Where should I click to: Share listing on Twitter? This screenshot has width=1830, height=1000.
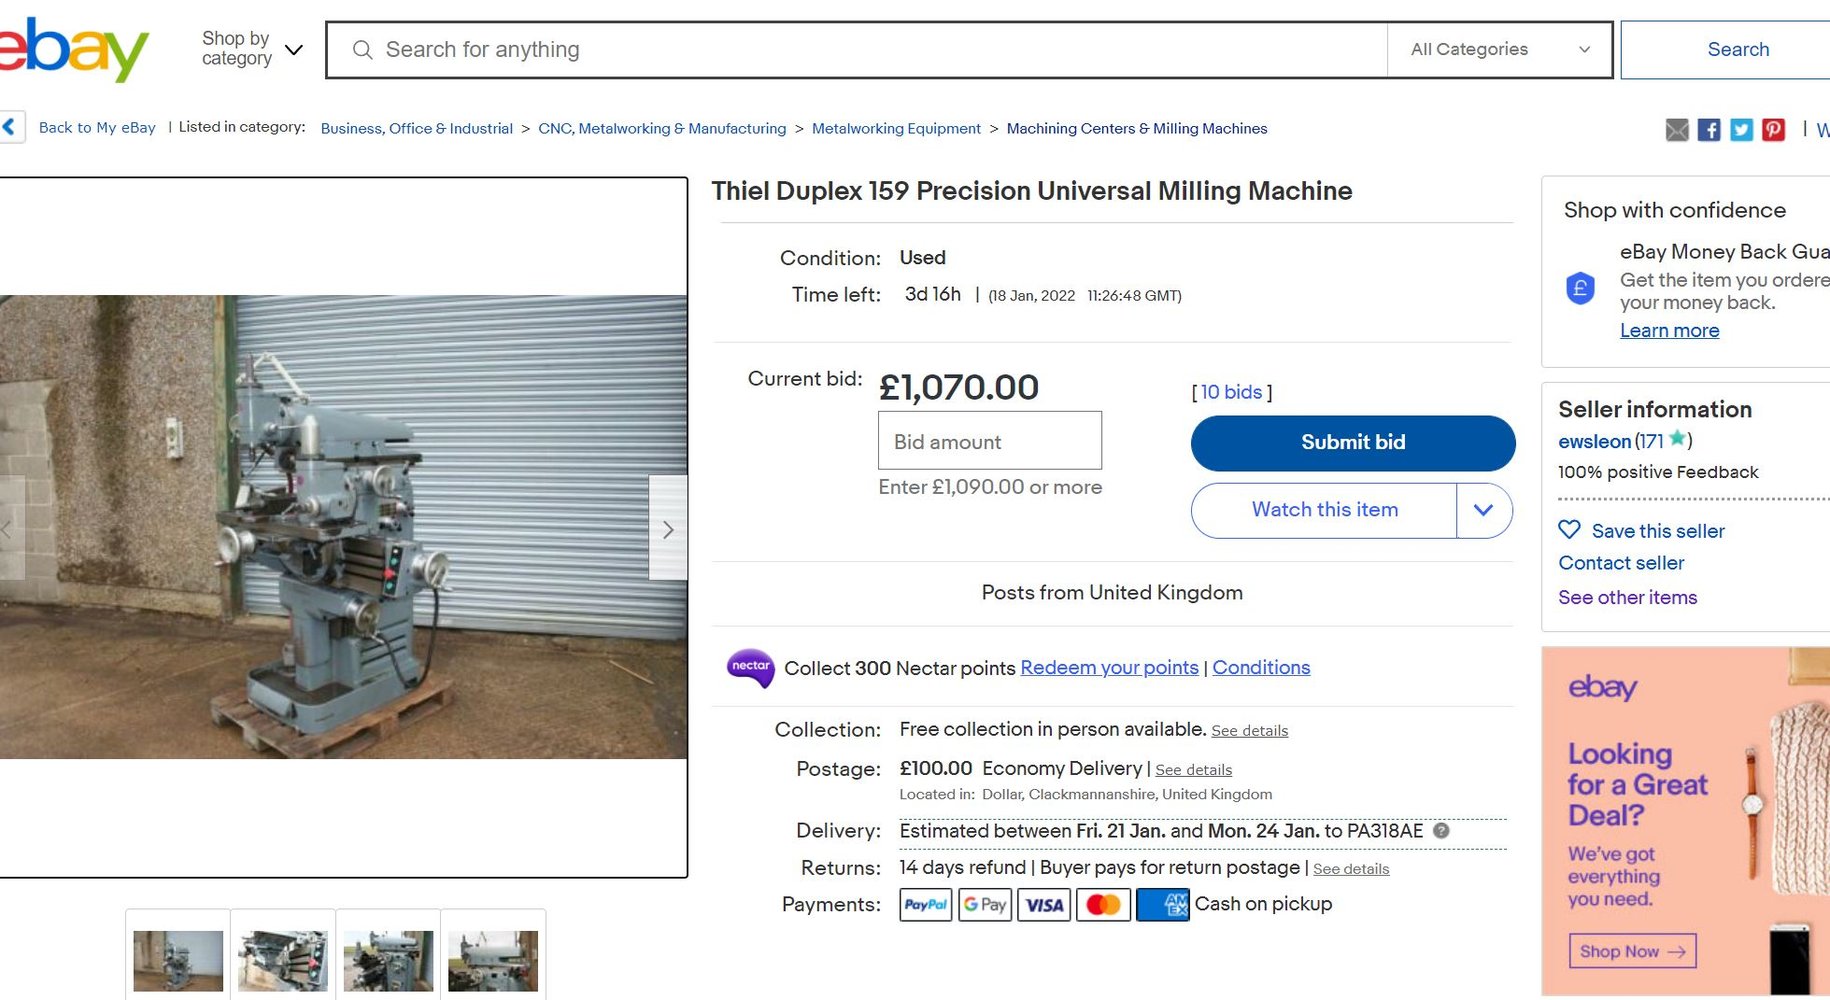click(1741, 130)
